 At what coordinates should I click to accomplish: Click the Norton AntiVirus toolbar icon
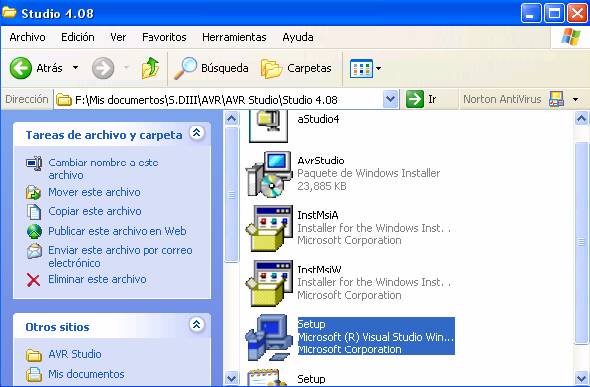pos(557,99)
